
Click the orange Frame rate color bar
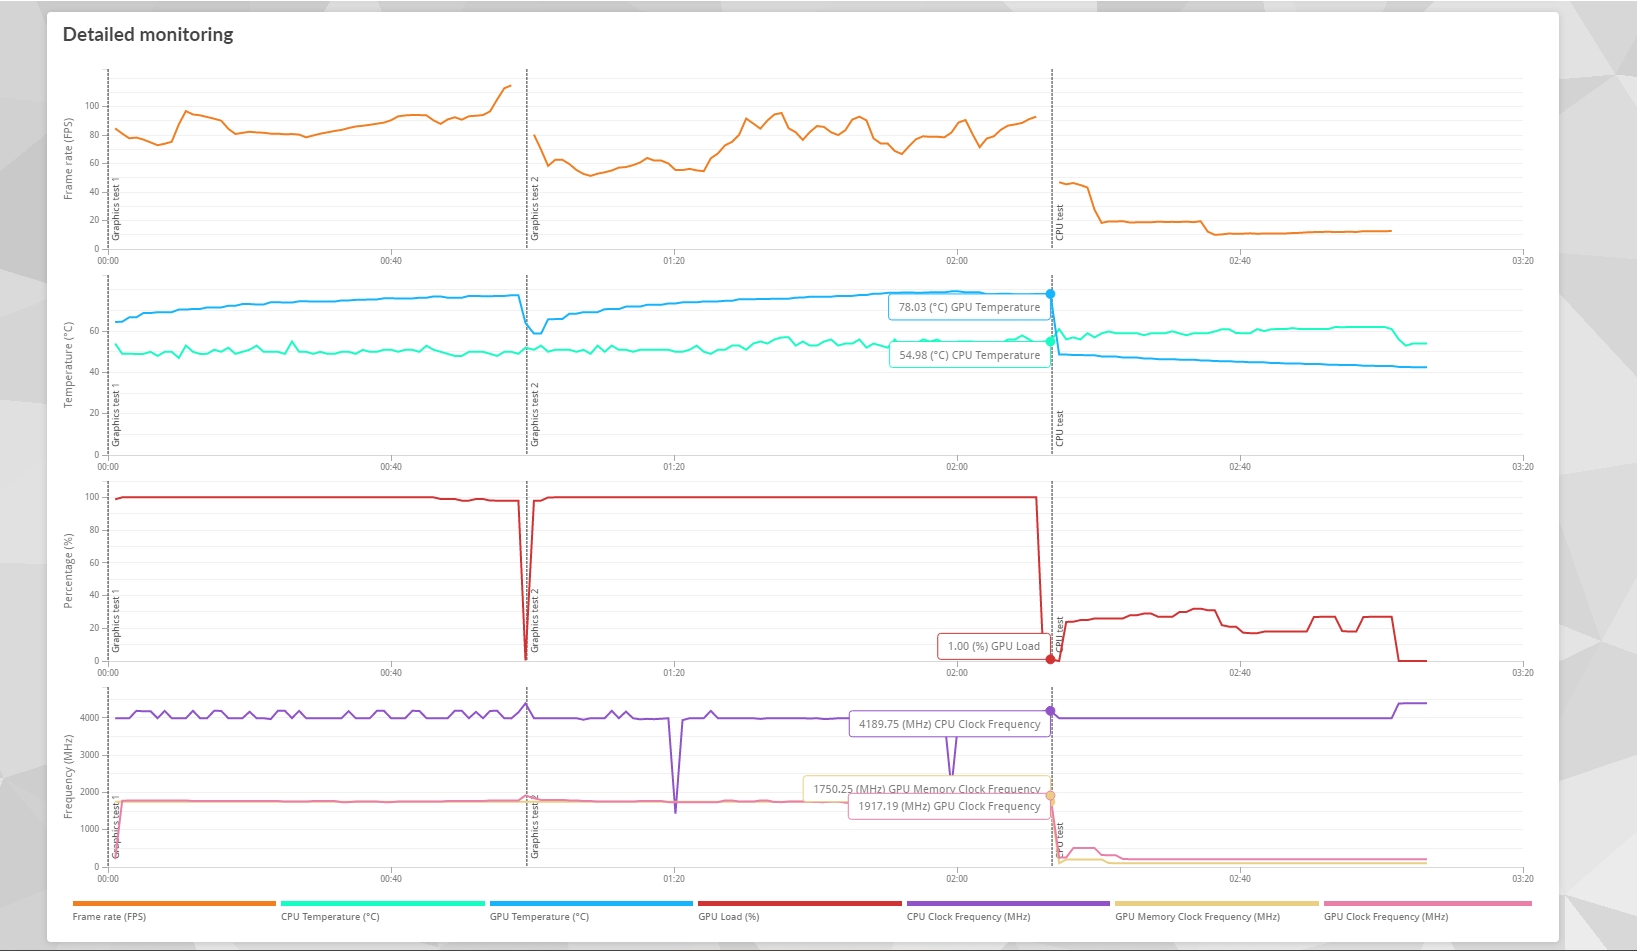tap(174, 903)
